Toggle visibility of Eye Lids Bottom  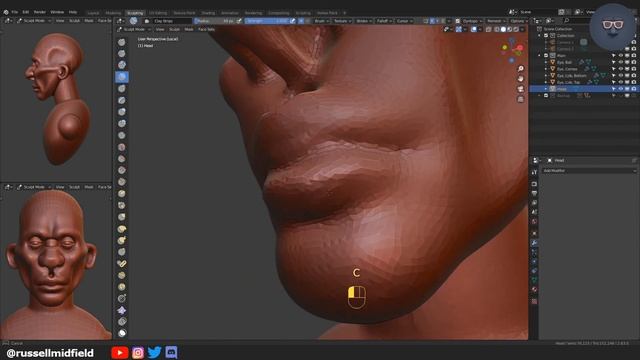point(620,76)
